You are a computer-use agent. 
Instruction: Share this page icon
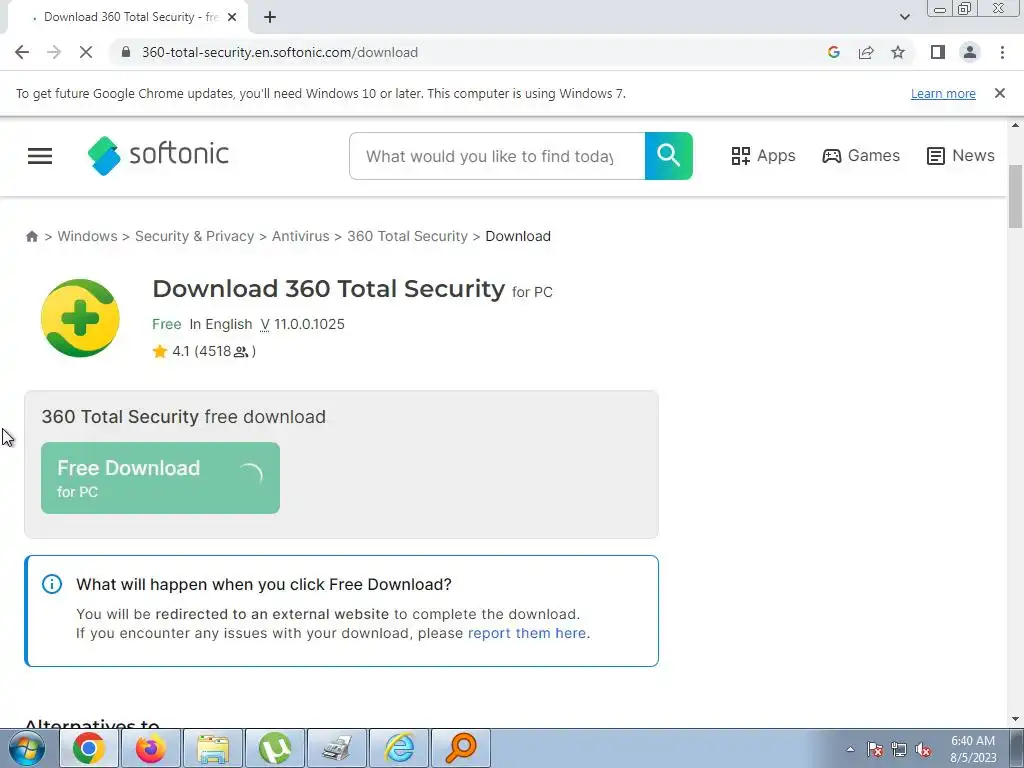(x=866, y=52)
